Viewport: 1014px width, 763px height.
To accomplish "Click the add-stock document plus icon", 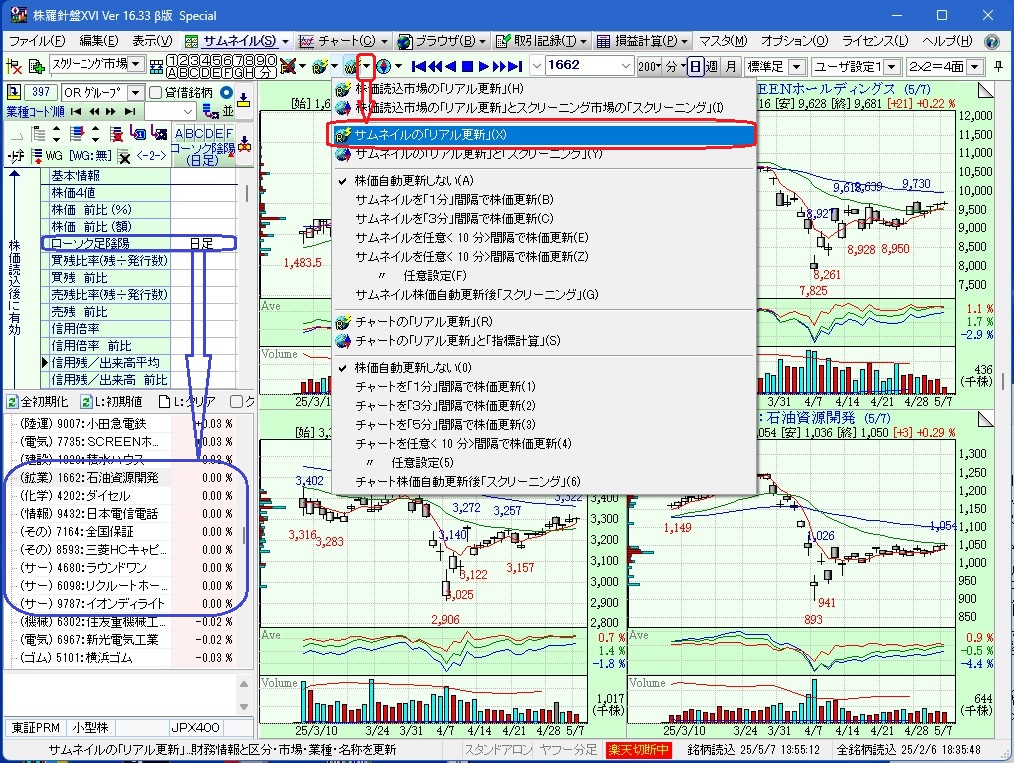I will pos(36,66).
